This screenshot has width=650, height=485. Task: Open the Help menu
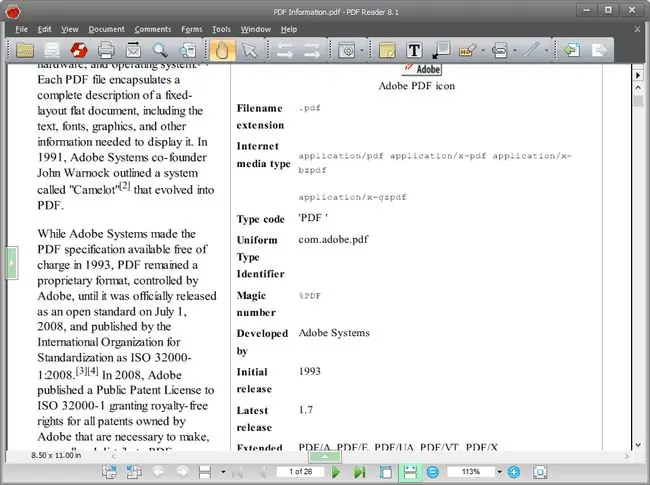(x=289, y=29)
